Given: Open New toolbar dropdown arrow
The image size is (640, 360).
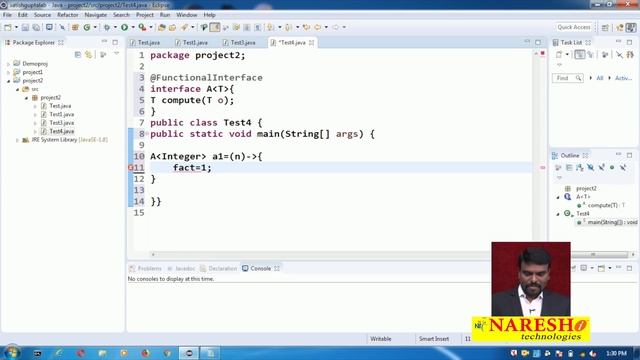Looking at the screenshot, I should pos(16,27).
